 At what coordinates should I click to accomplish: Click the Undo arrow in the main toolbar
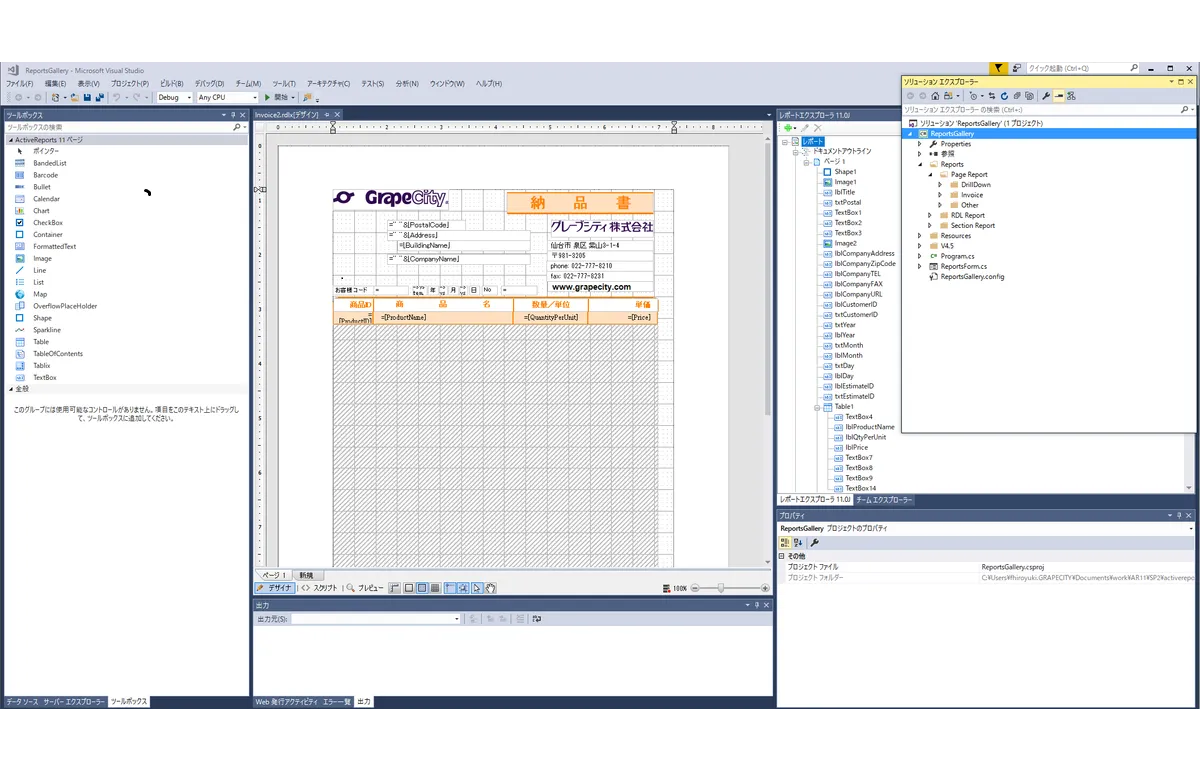tap(116, 97)
